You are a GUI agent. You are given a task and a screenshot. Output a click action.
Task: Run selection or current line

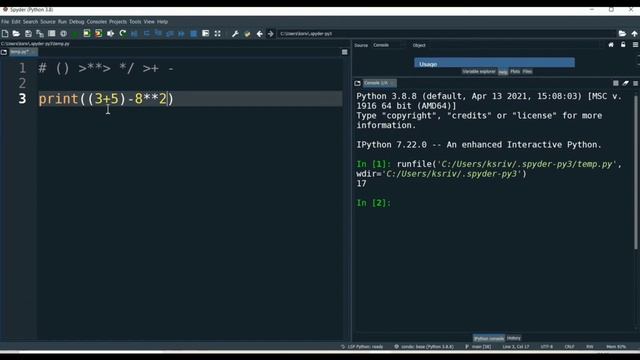click(x=111, y=34)
